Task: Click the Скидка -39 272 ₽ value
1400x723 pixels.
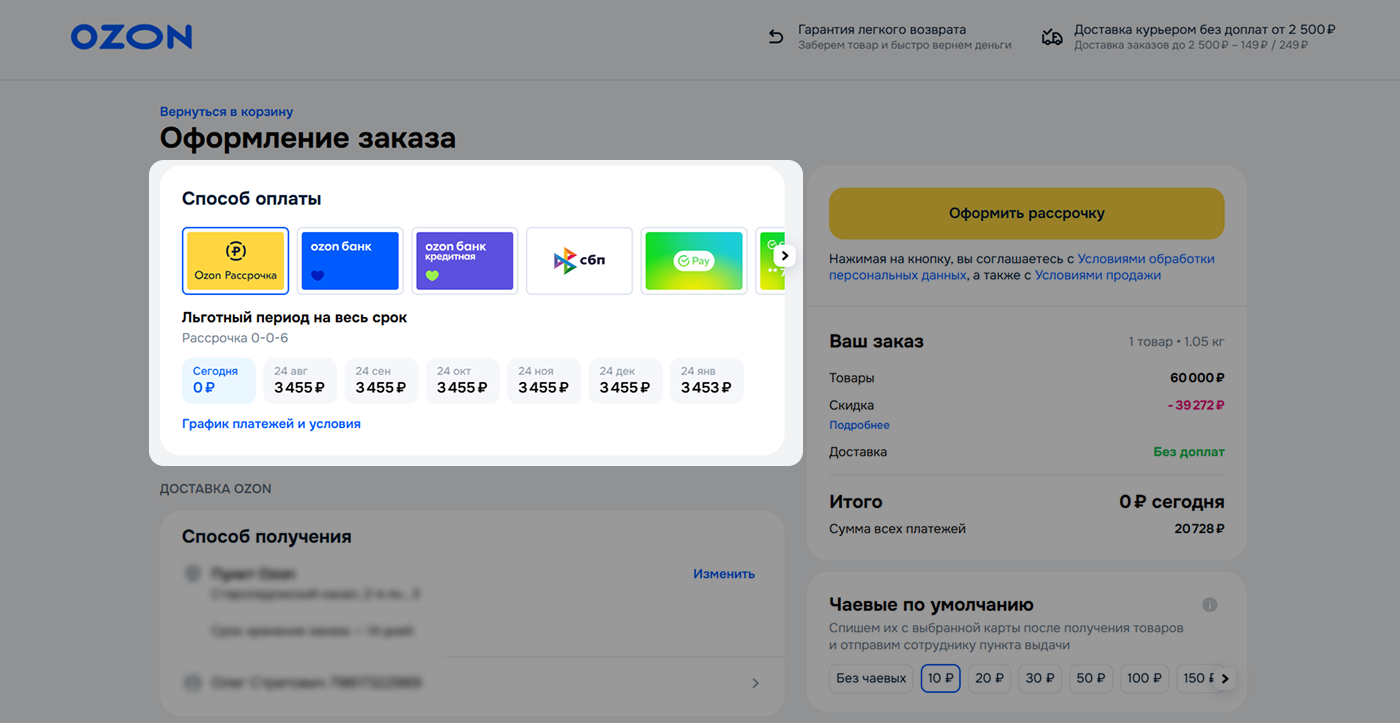Action: point(1195,406)
